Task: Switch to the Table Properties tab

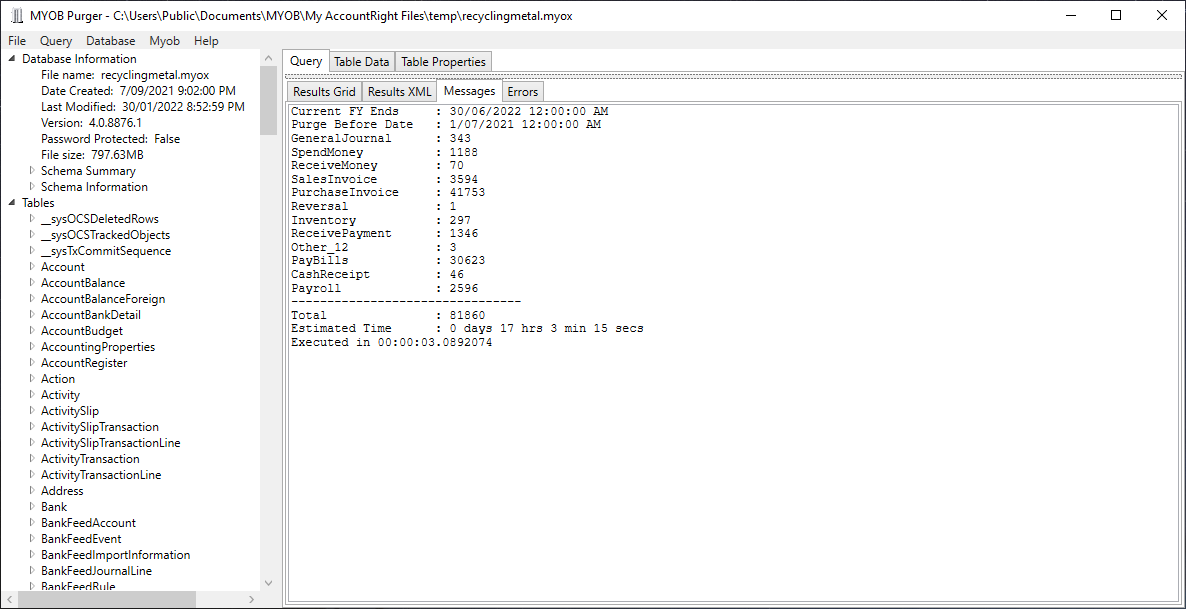Action: [444, 62]
